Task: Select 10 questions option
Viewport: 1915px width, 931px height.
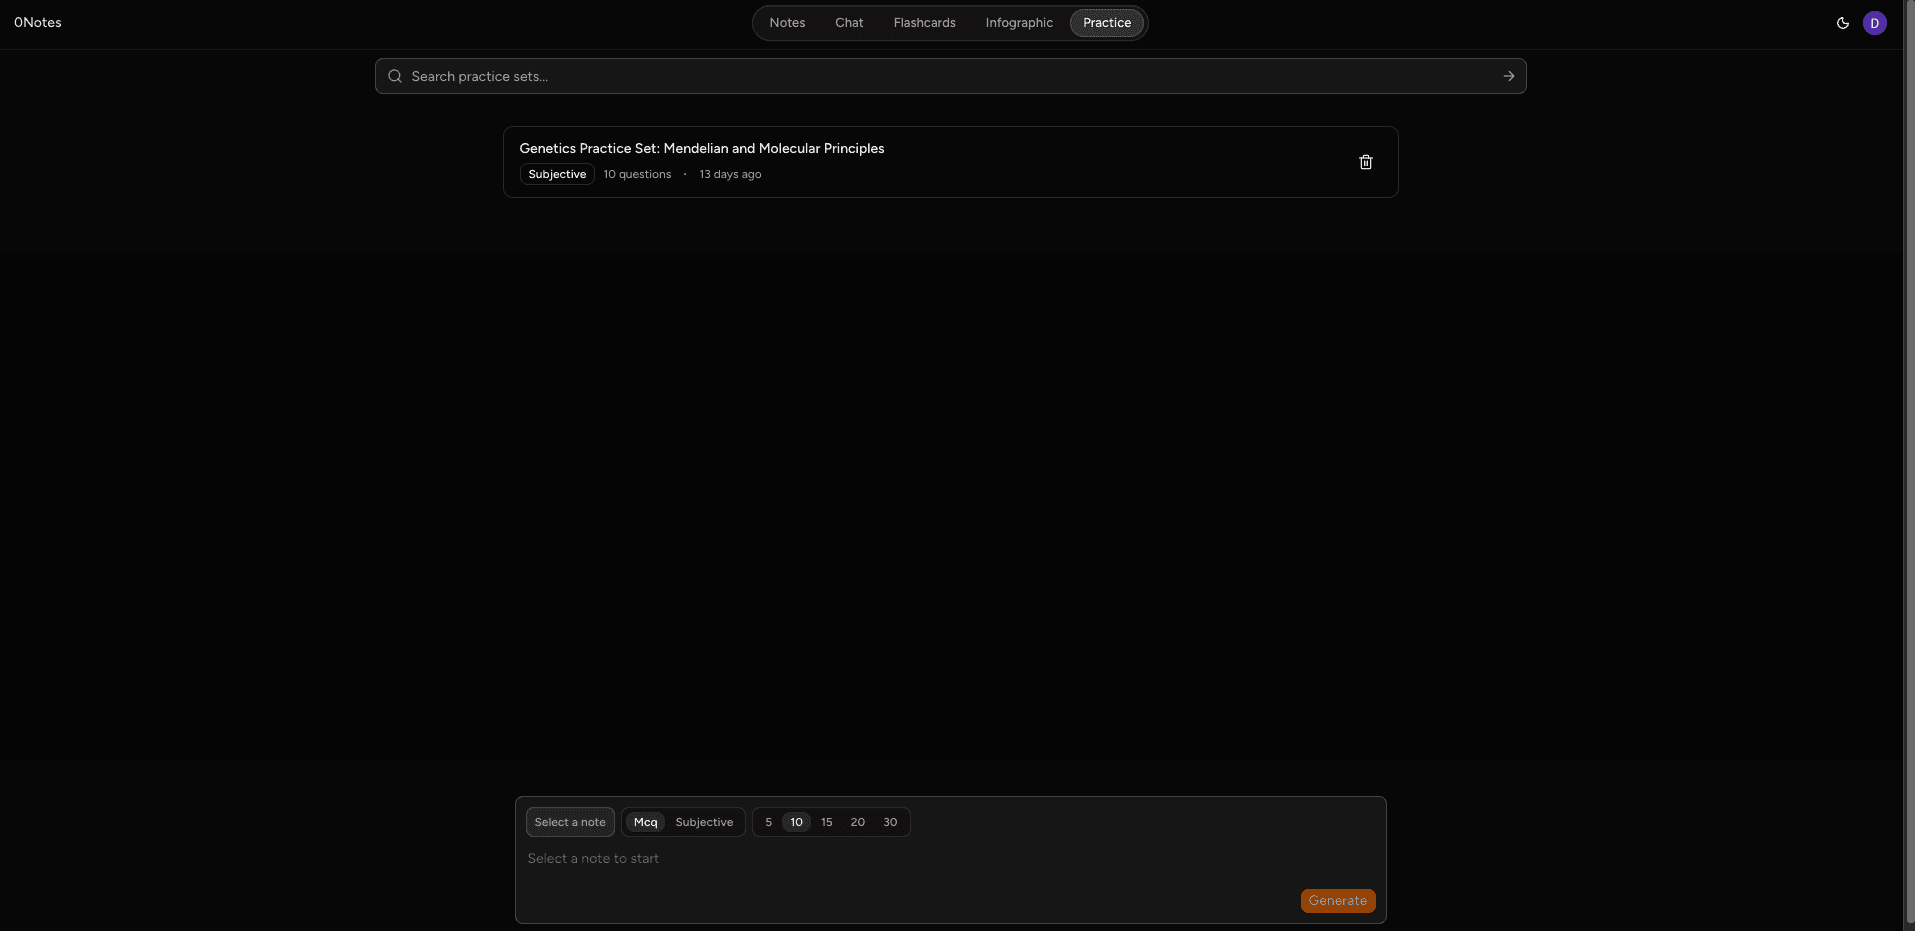Action: pyautogui.click(x=795, y=821)
